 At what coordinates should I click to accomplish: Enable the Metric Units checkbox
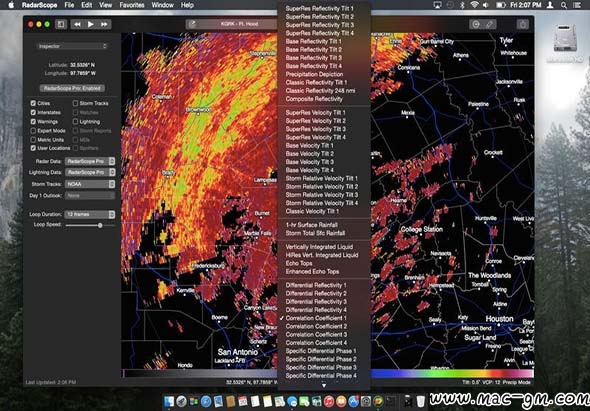(33, 140)
